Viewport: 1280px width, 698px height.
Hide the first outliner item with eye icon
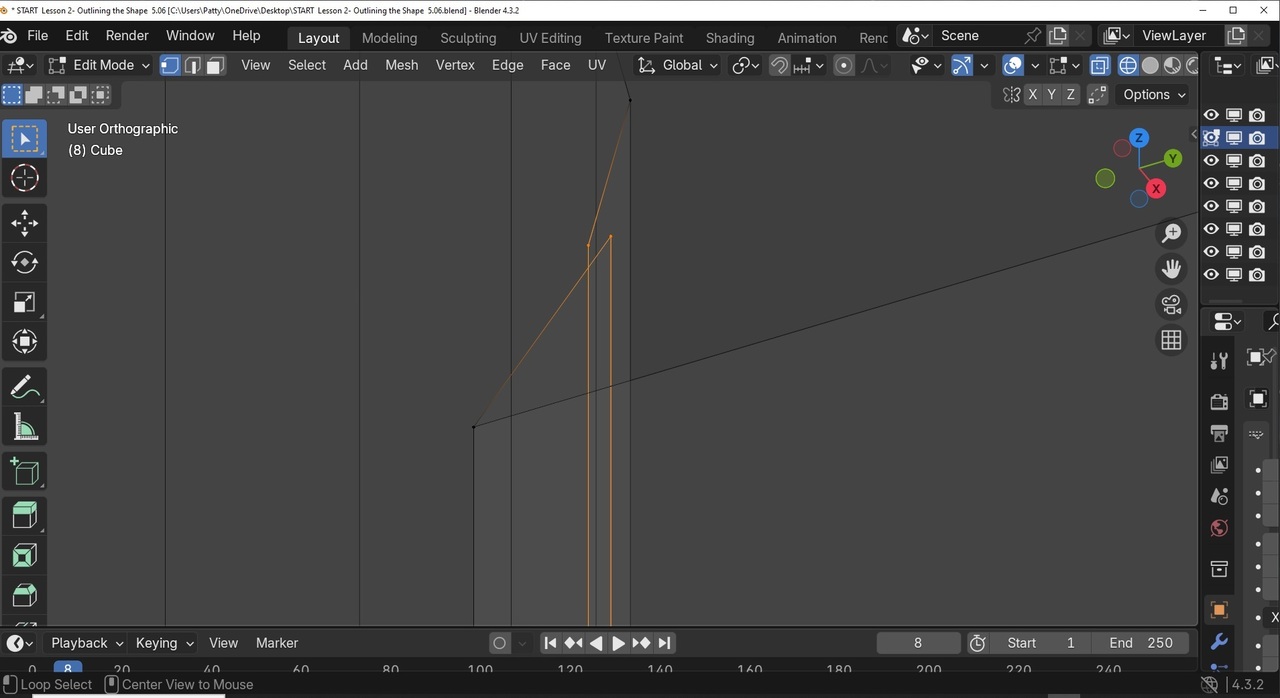[x=1211, y=115]
